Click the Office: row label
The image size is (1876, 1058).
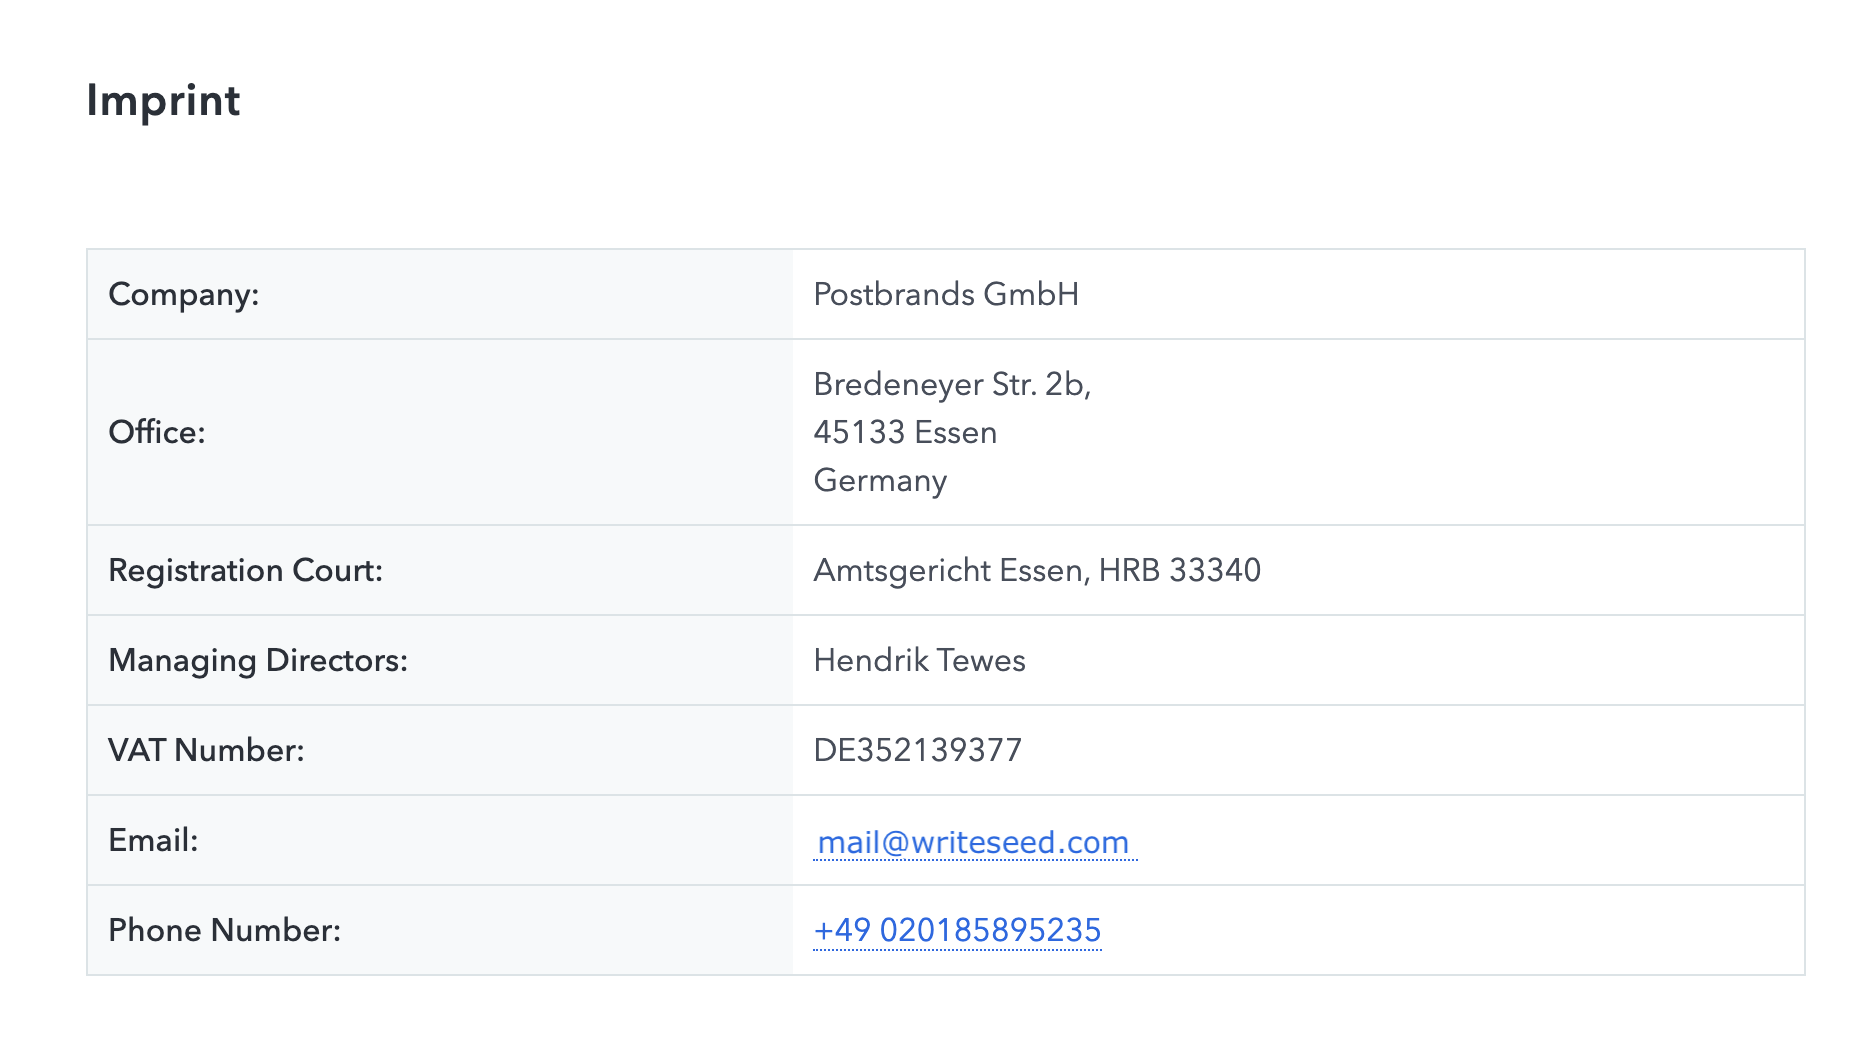[x=156, y=432]
